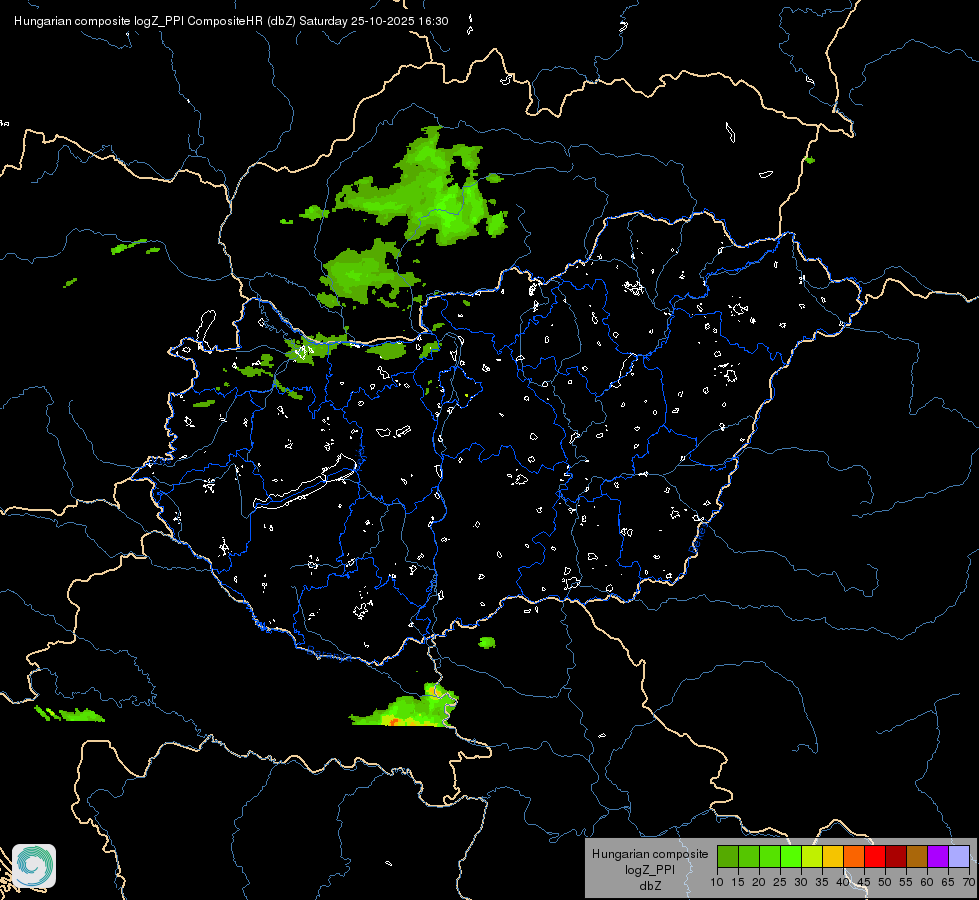Click the legend label '65'

[948, 883]
